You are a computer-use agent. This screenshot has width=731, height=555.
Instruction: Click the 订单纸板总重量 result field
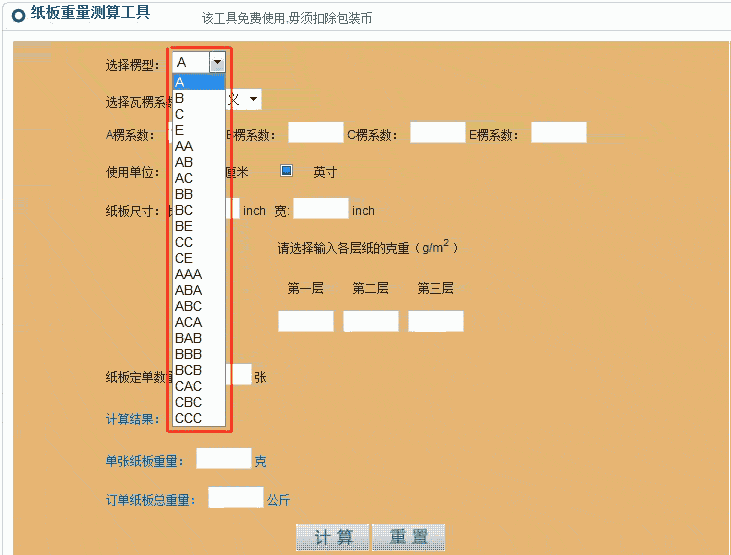(x=235, y=497)
